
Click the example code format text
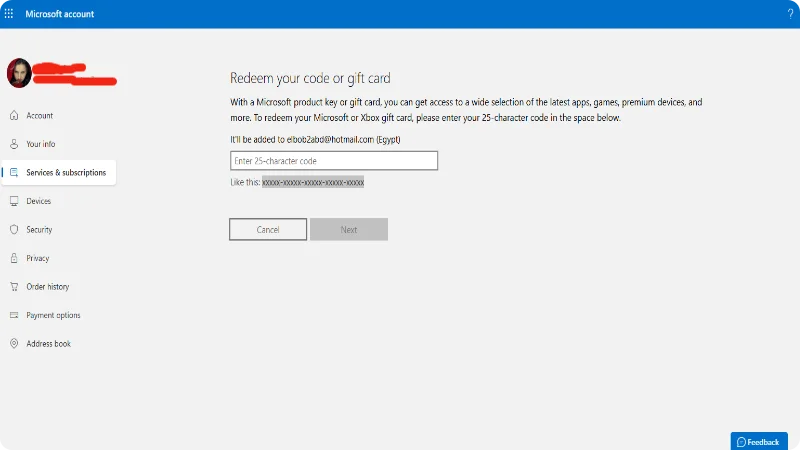click(313, 182)
